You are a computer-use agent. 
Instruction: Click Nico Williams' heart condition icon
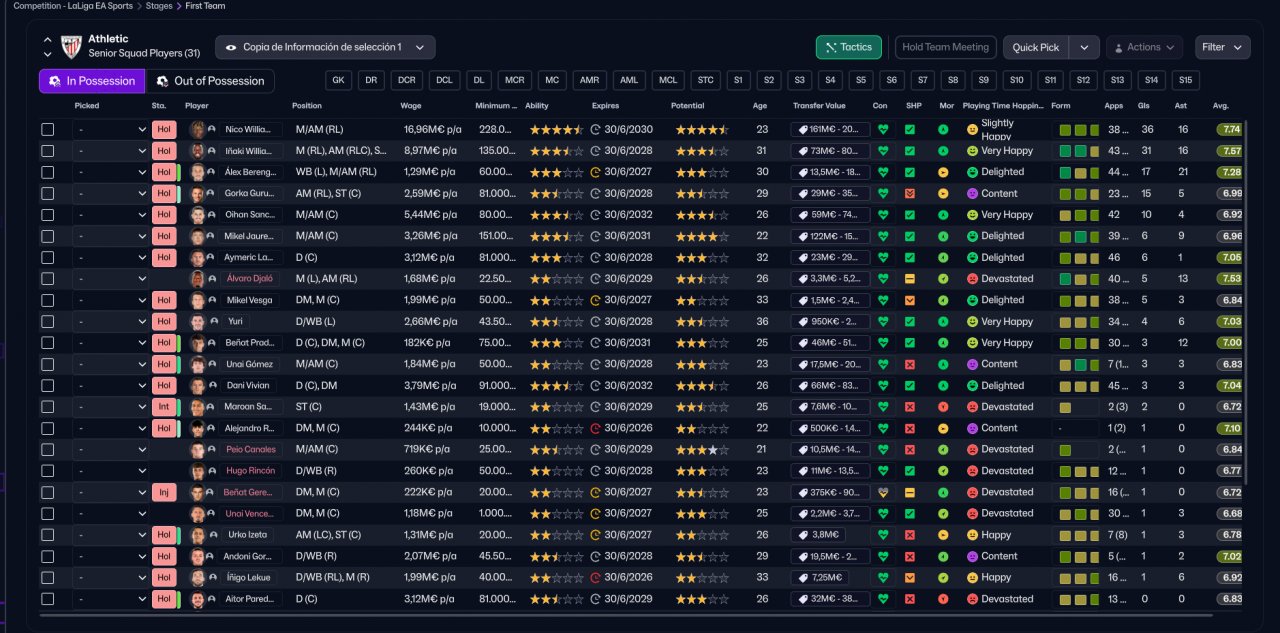[x=882, y=130]
